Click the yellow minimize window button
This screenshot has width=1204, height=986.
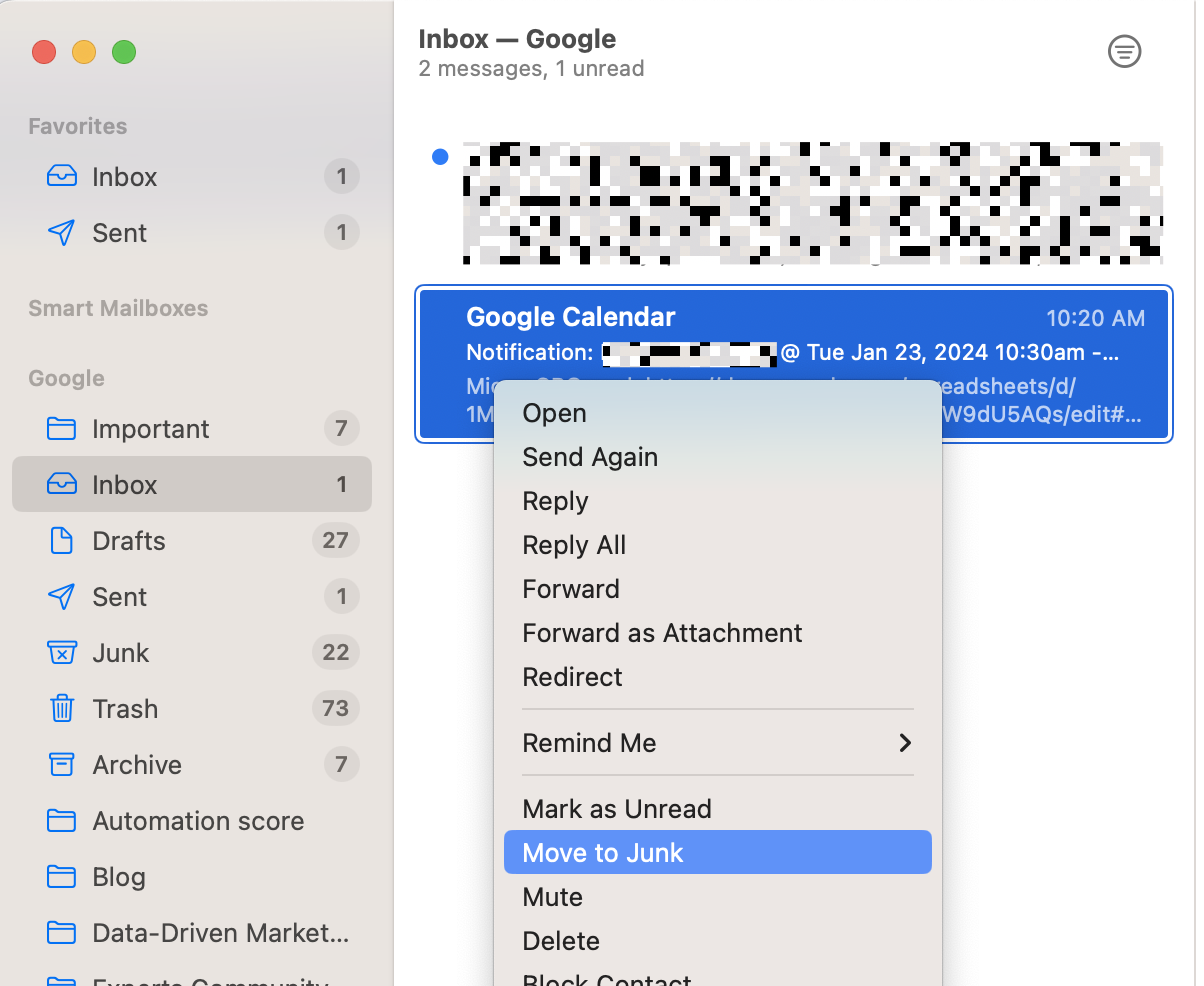(x=84, y=52)
